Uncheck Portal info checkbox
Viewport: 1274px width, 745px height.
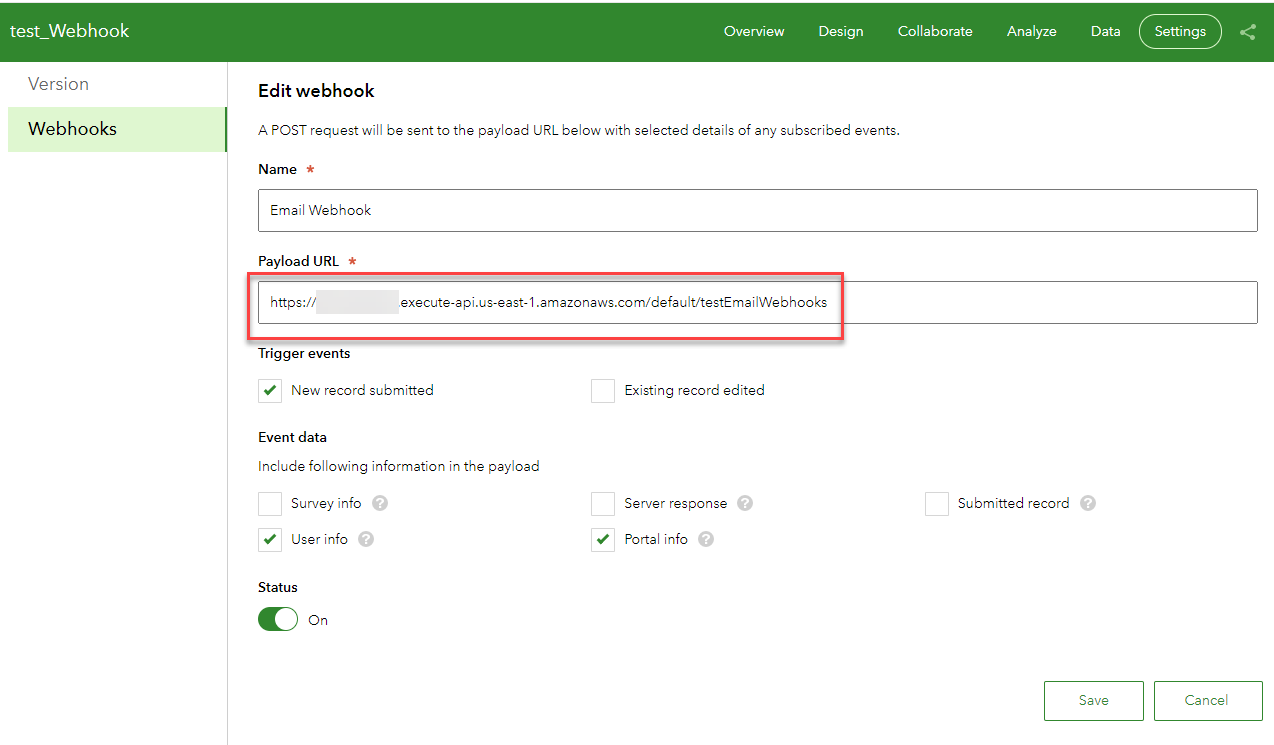pos(603,539)
